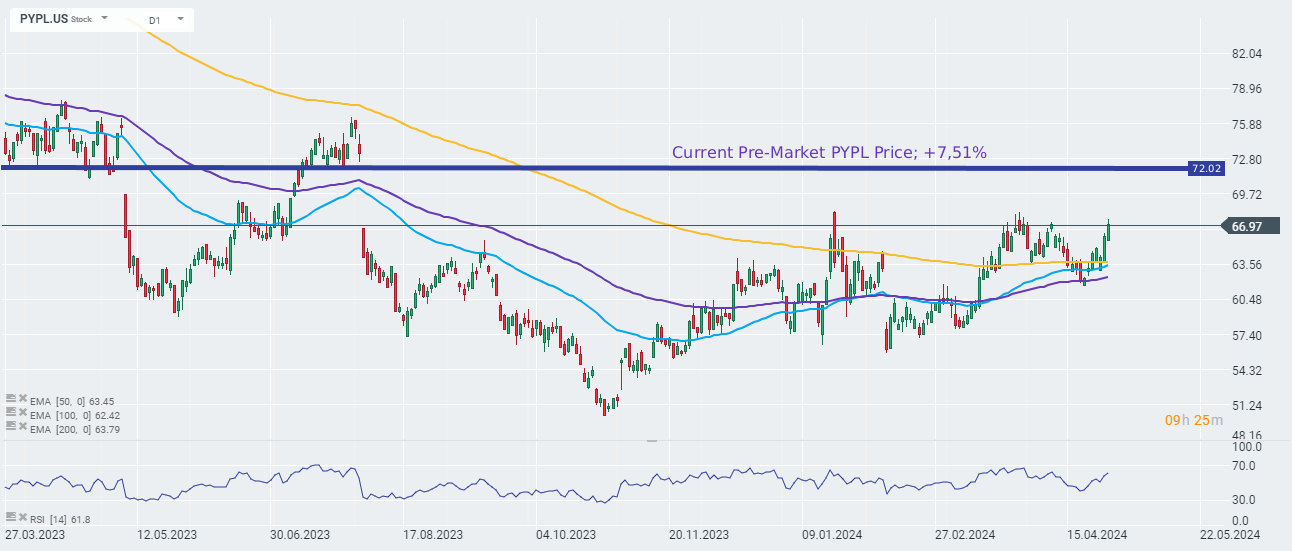1292x551 pixels.
Task: Click the 57.40 price axis label
Action: (x=1247, y=335)
